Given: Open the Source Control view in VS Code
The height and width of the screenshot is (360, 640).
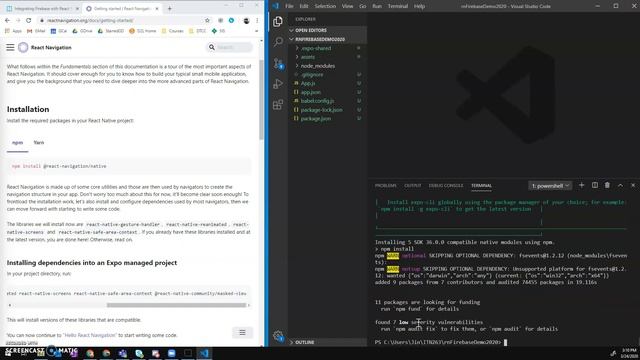Looking at the screenshot, I should tap(278, 63).
